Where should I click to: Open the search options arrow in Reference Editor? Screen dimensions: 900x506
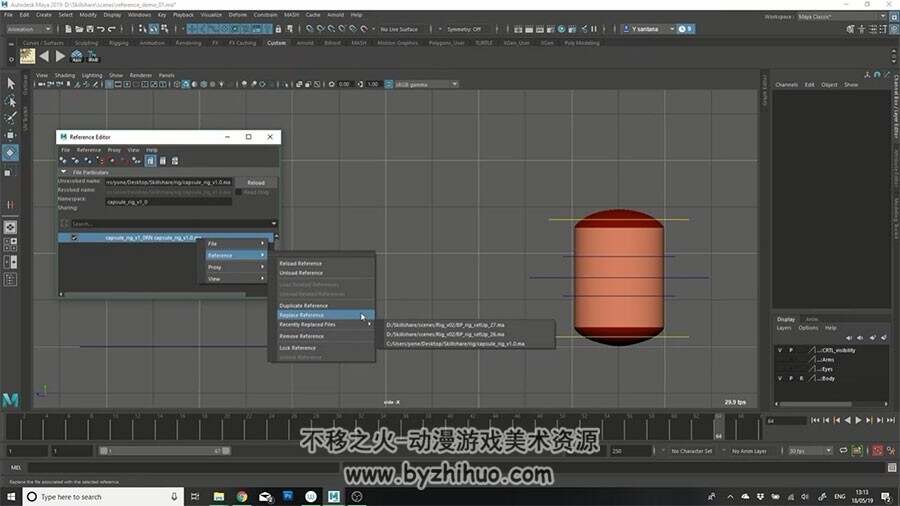point(274,224)
